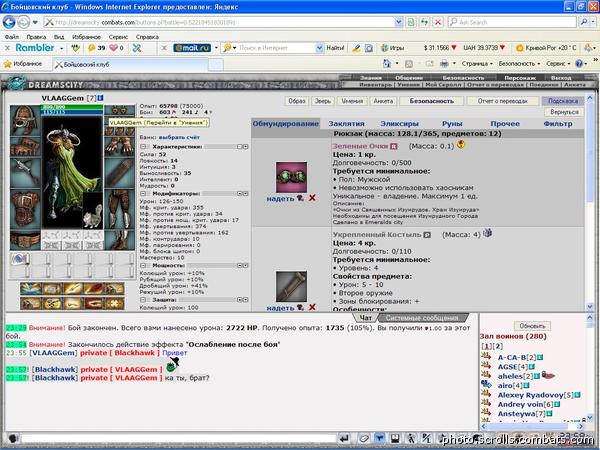The image size is (600, 450).
Task: Collapse the Характеристики section
Action: pos(143,147)
